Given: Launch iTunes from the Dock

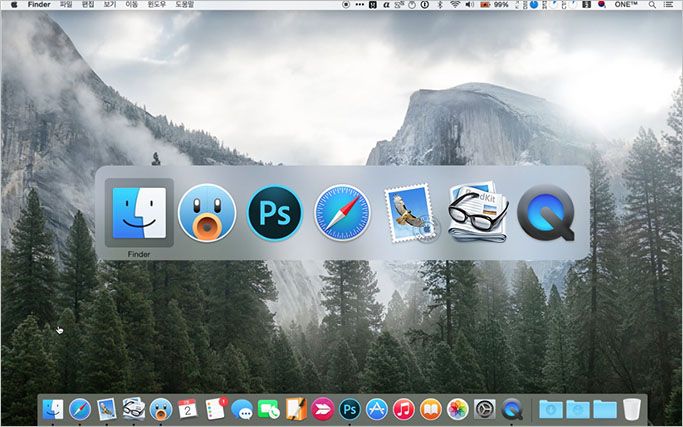Looking at the screenshot, I should click(x=404, y=410).
